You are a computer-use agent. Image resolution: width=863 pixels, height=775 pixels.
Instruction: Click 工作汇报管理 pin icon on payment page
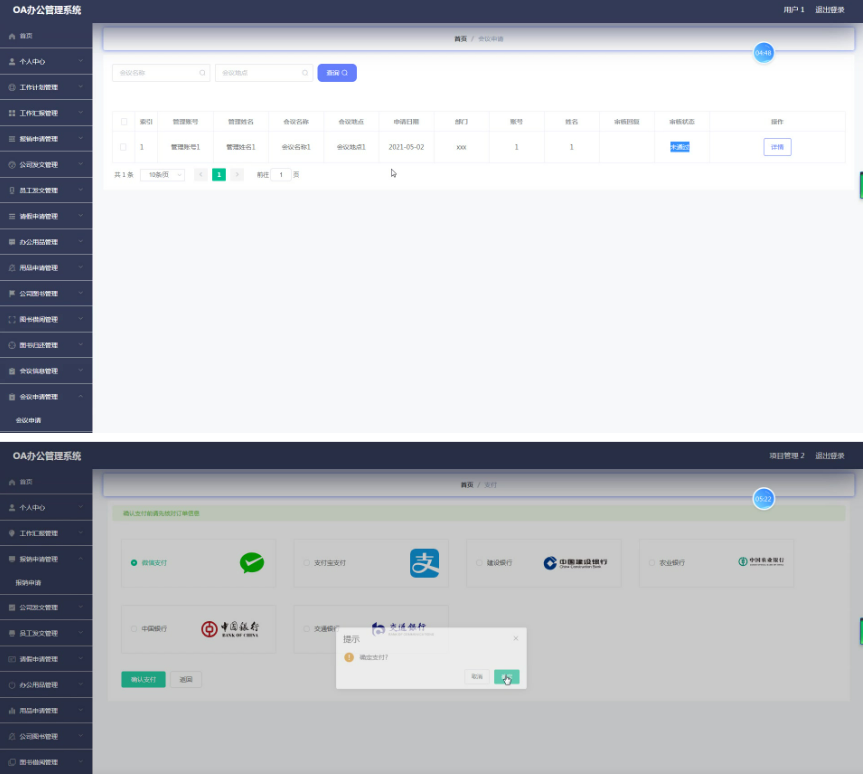(12, 533)
